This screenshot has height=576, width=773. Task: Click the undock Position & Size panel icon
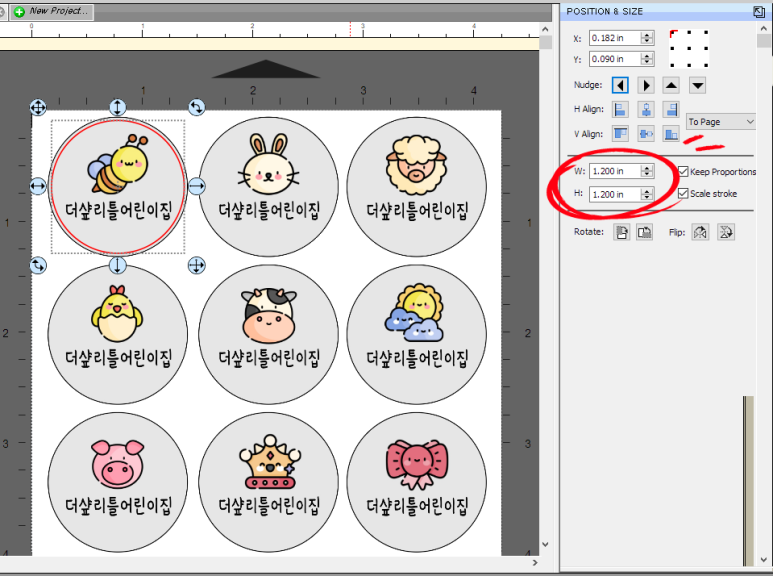point(759,12)
